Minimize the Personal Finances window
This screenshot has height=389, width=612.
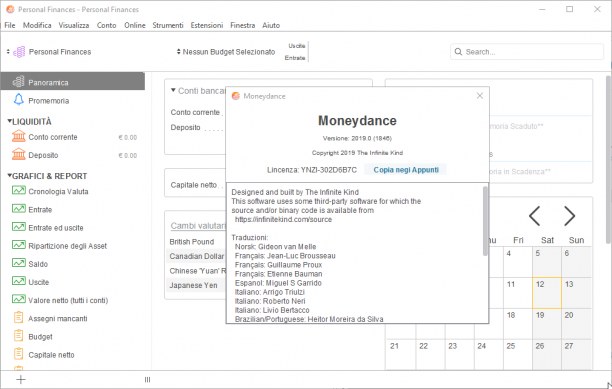[x=542, y=9]
